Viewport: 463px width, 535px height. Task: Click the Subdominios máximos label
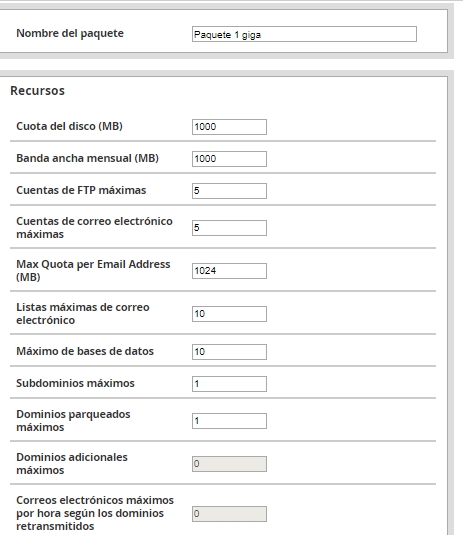(75, 383)
